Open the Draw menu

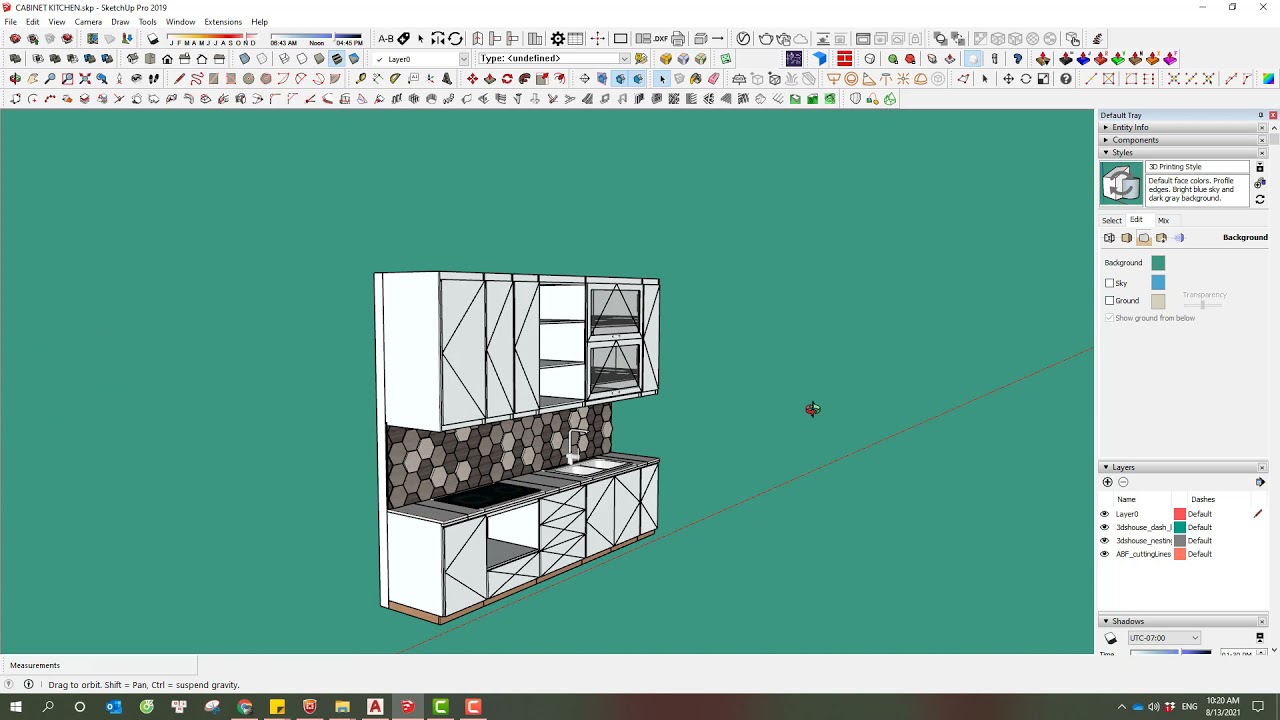(x=120, y=21)
